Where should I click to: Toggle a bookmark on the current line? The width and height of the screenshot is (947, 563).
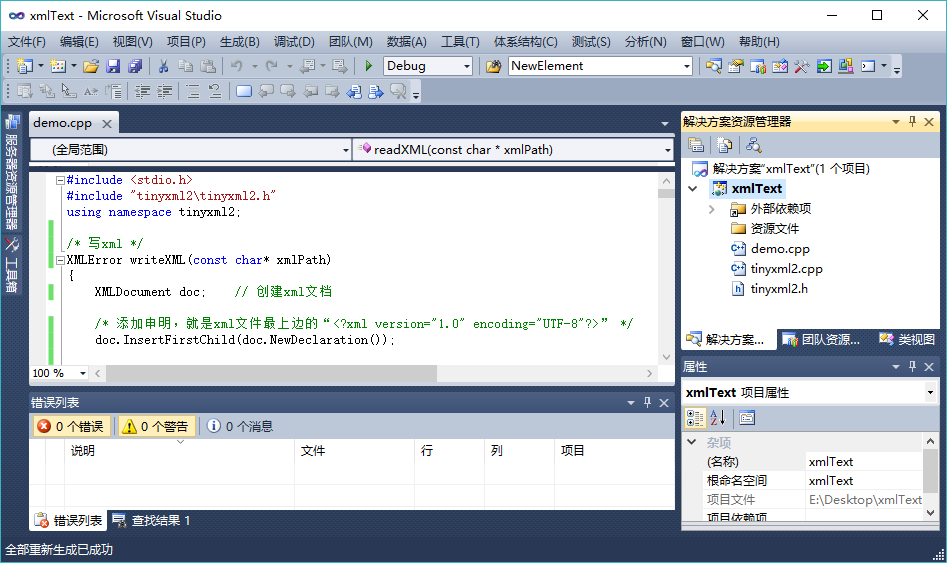click(244, 91)
